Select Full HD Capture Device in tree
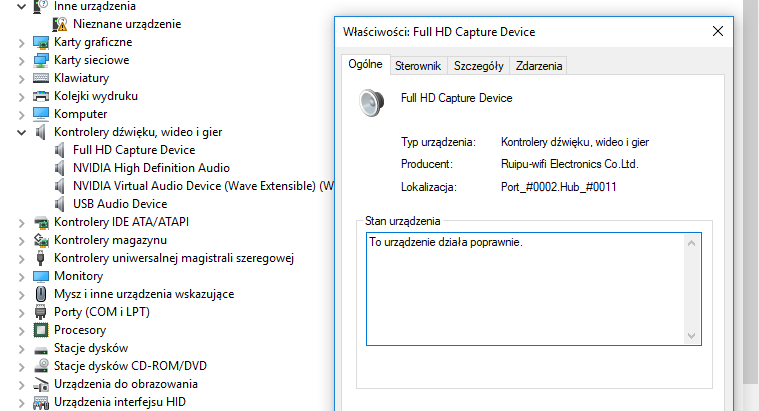The image size is (759, 411). (134, 150)
